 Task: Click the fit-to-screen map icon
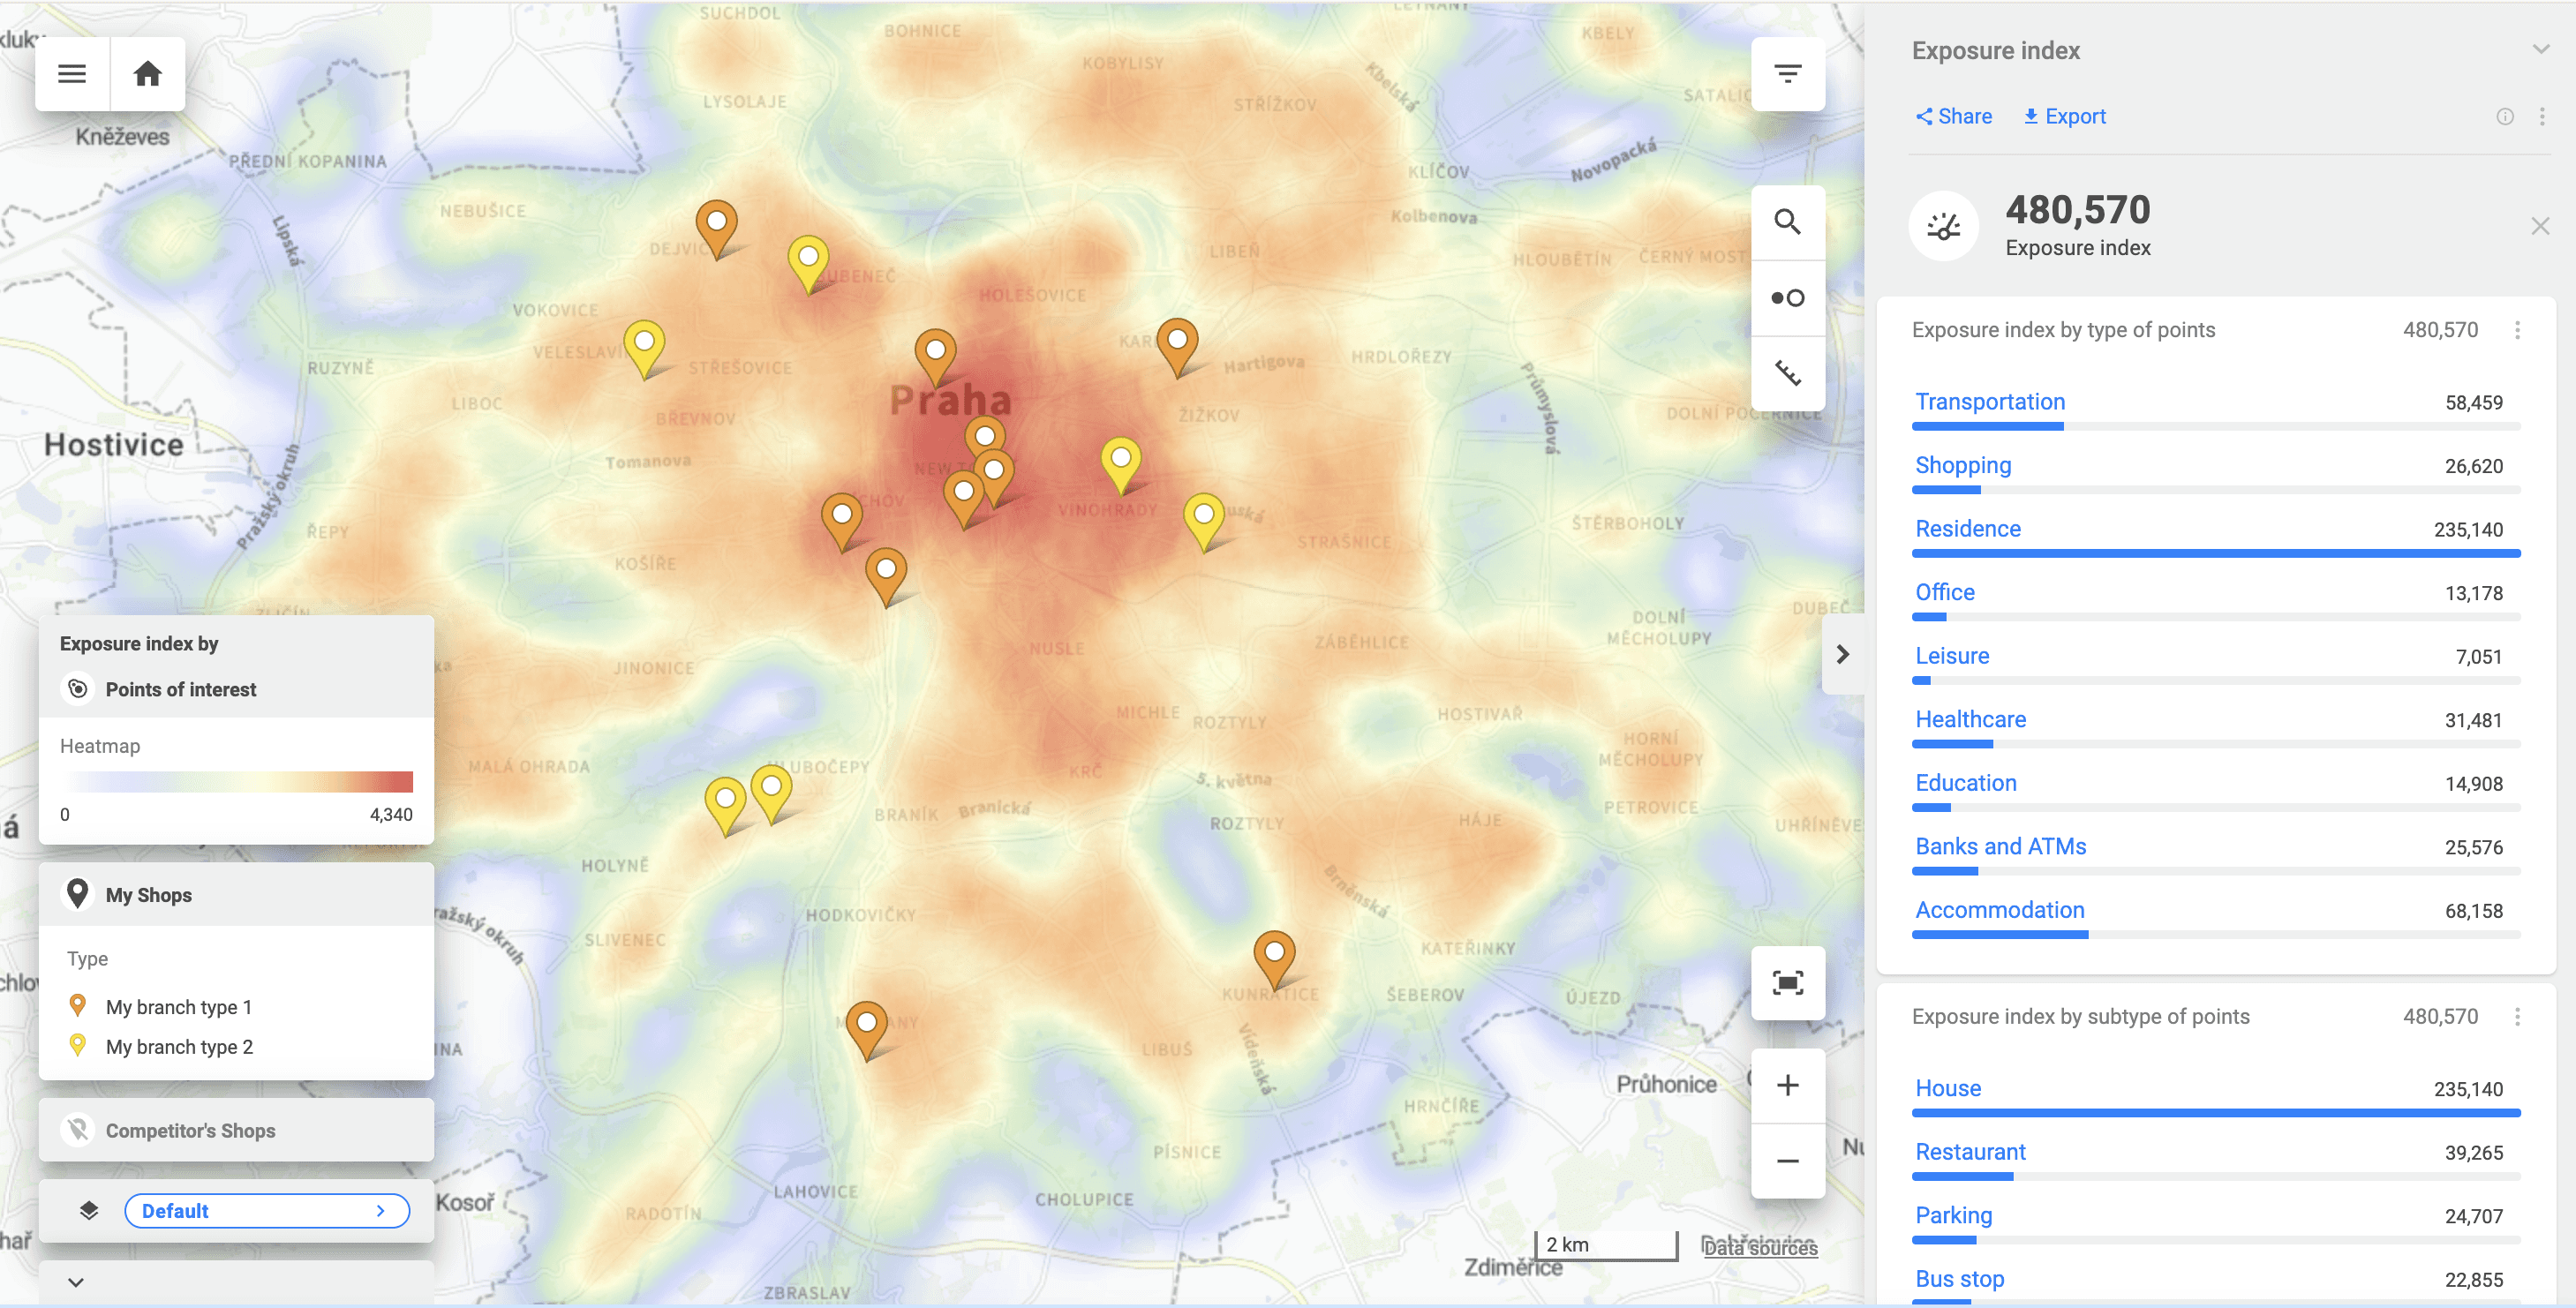(1788, 984)
